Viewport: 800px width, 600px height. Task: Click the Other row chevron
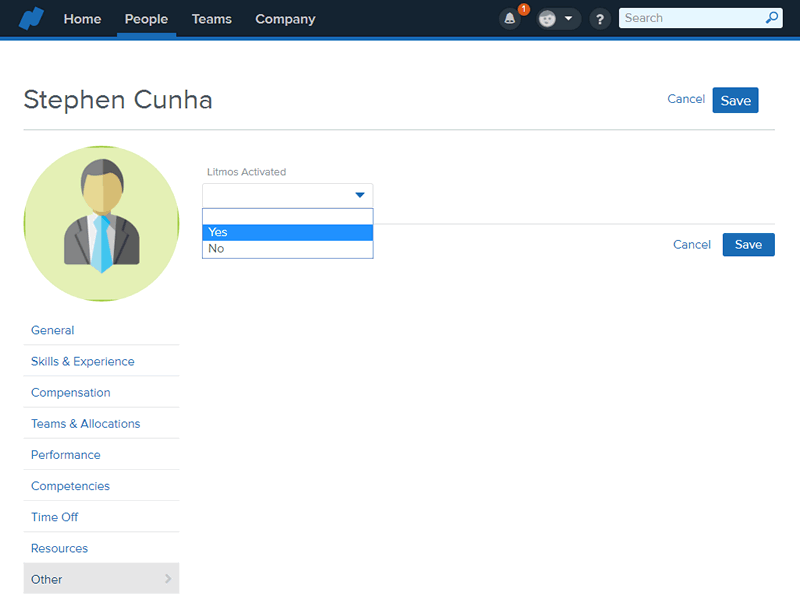pyautogui.click(x=168, y=579)
